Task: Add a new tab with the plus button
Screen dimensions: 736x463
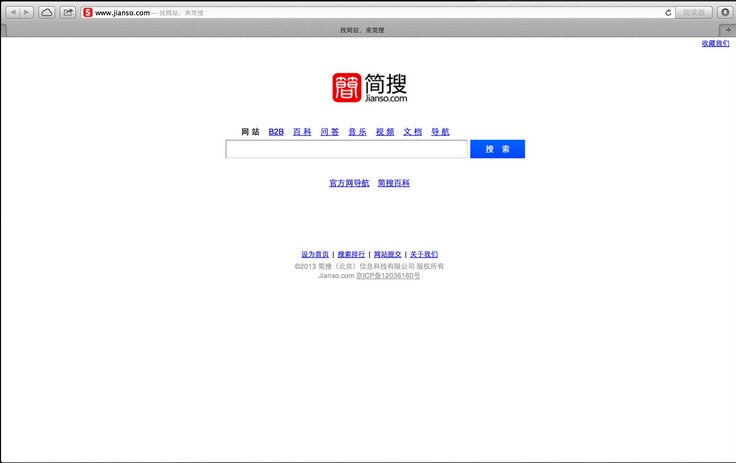Action: pyautogui.click(x=728, y=30)
